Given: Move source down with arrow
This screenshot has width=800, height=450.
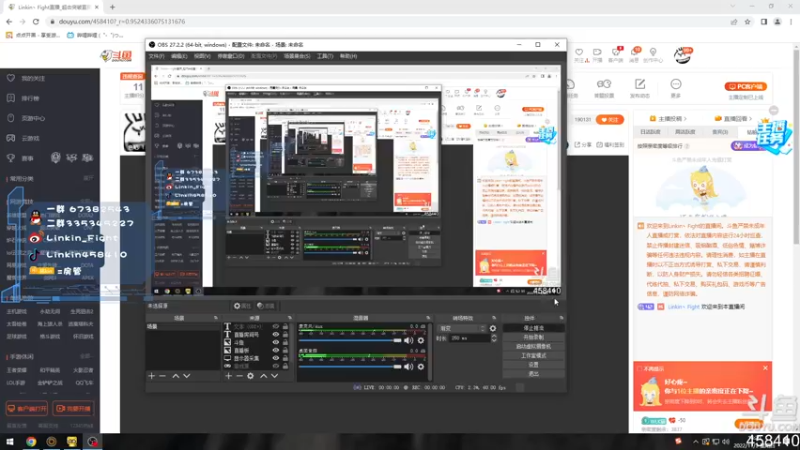Looking at the screenshot, I should coord(274,376).
